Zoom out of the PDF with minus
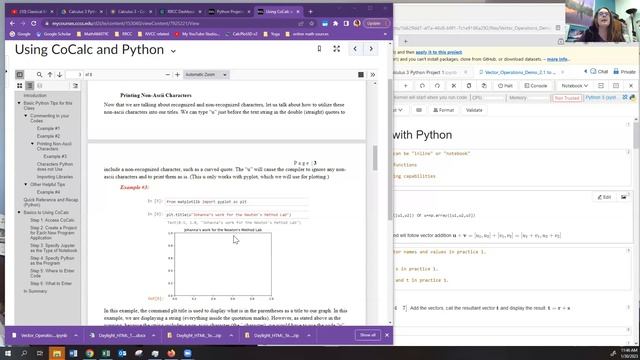The image size is (640, 360). pyautogui.click(x=167, y=75)
